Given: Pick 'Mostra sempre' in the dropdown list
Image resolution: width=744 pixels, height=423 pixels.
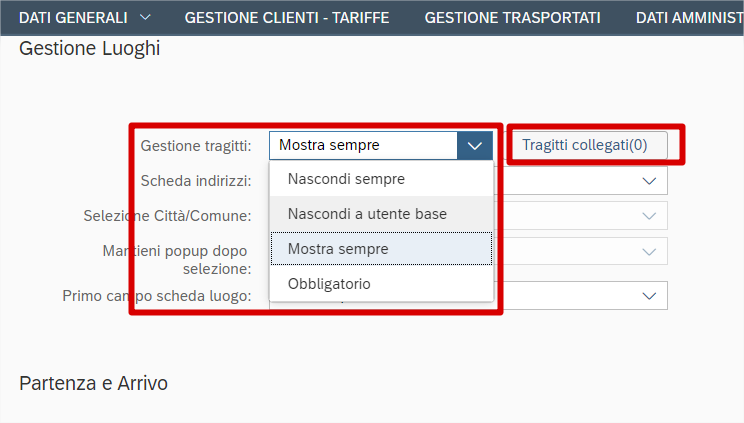Looking at the screenshot, I should click(x=338, y=248).
